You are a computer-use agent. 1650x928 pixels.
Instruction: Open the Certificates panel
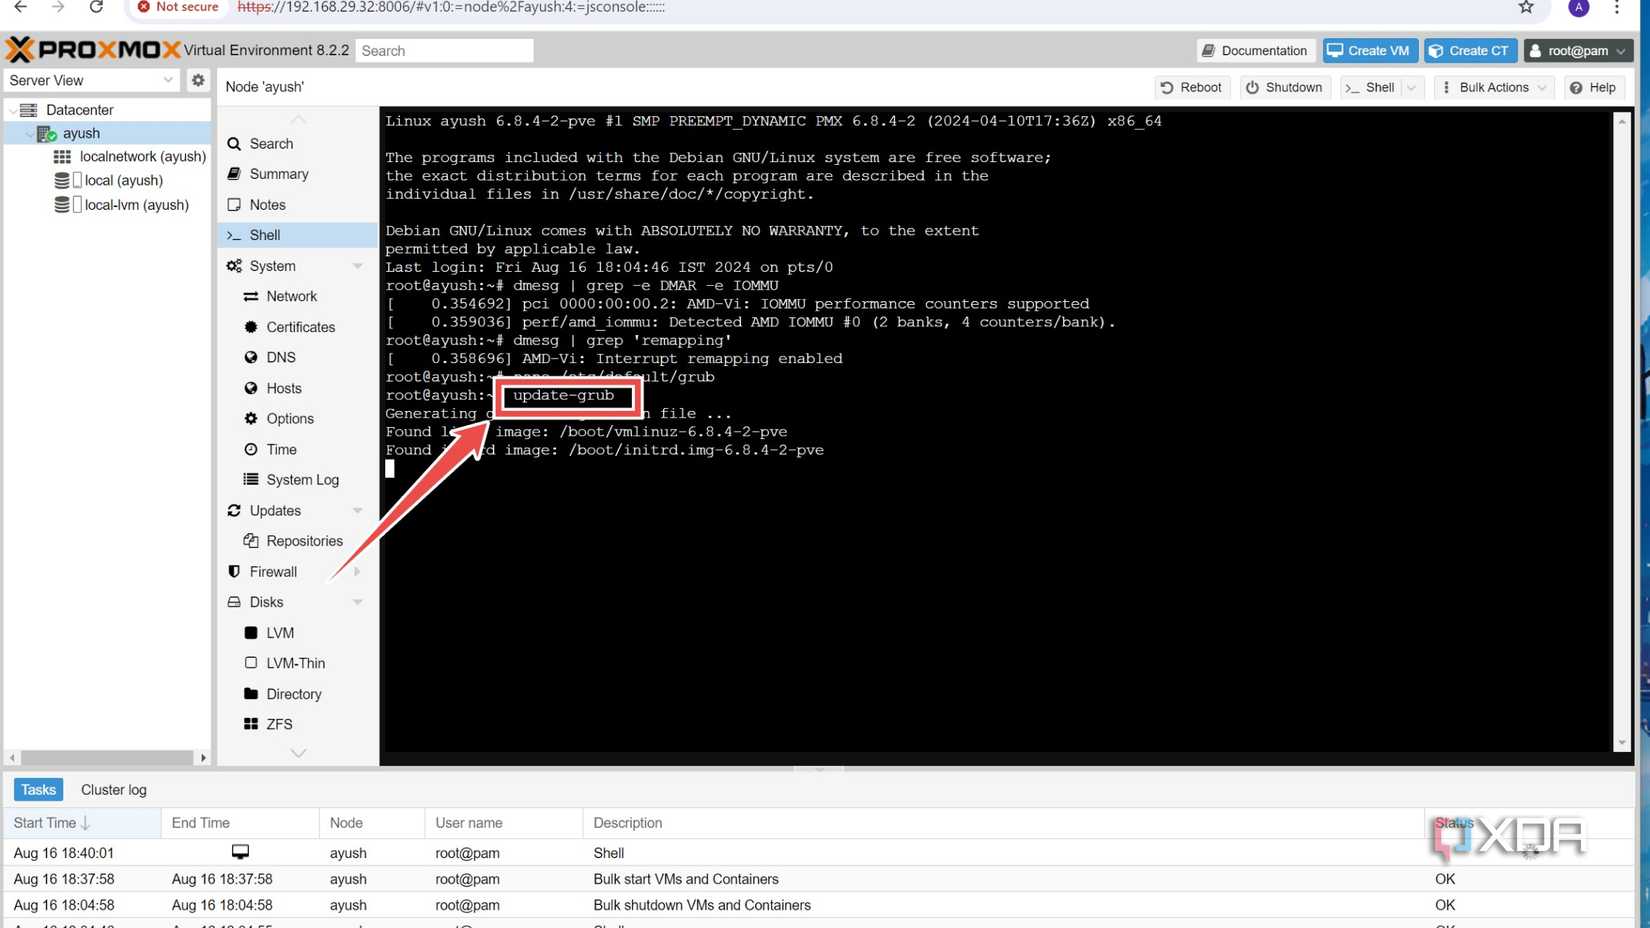(299, 327)
